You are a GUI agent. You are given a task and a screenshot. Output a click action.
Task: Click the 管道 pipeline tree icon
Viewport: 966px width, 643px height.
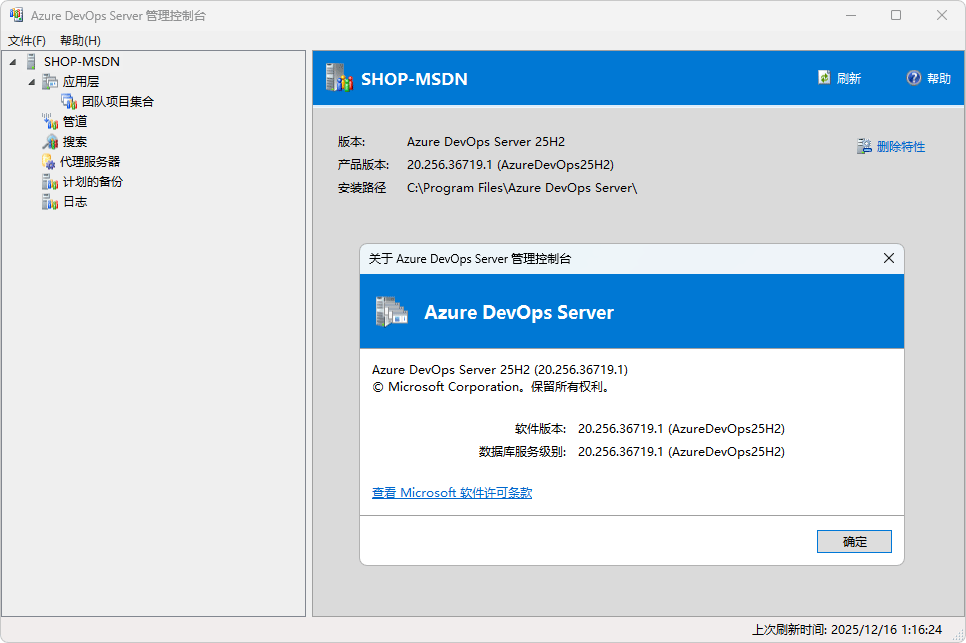click(50, 122)
